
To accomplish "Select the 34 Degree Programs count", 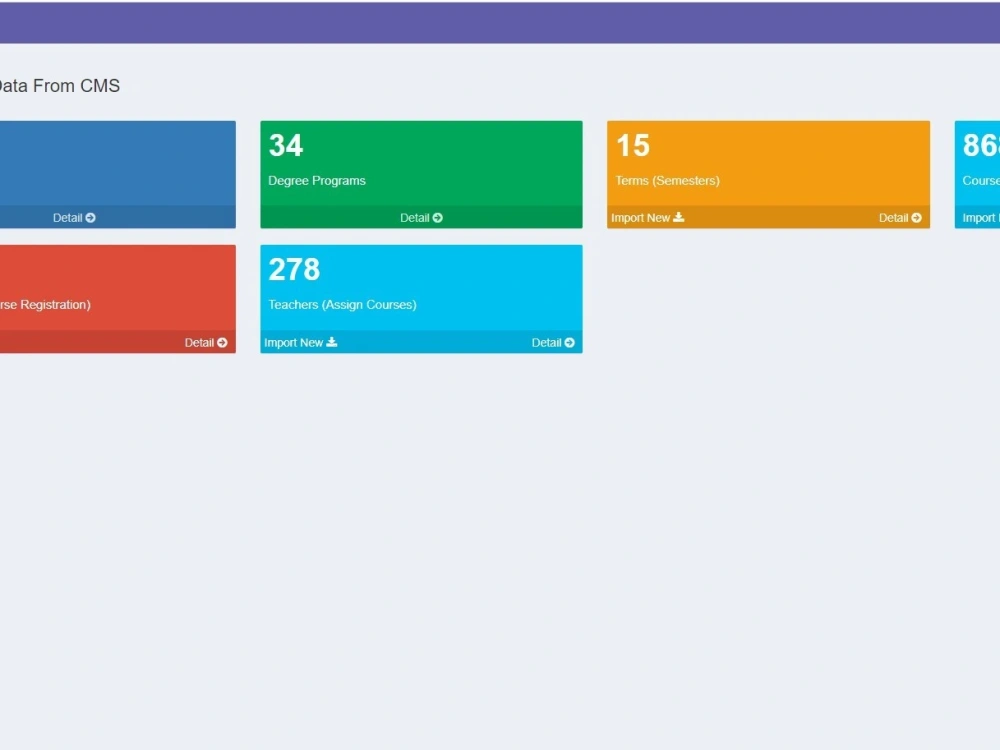I will [x=286, y=145].
